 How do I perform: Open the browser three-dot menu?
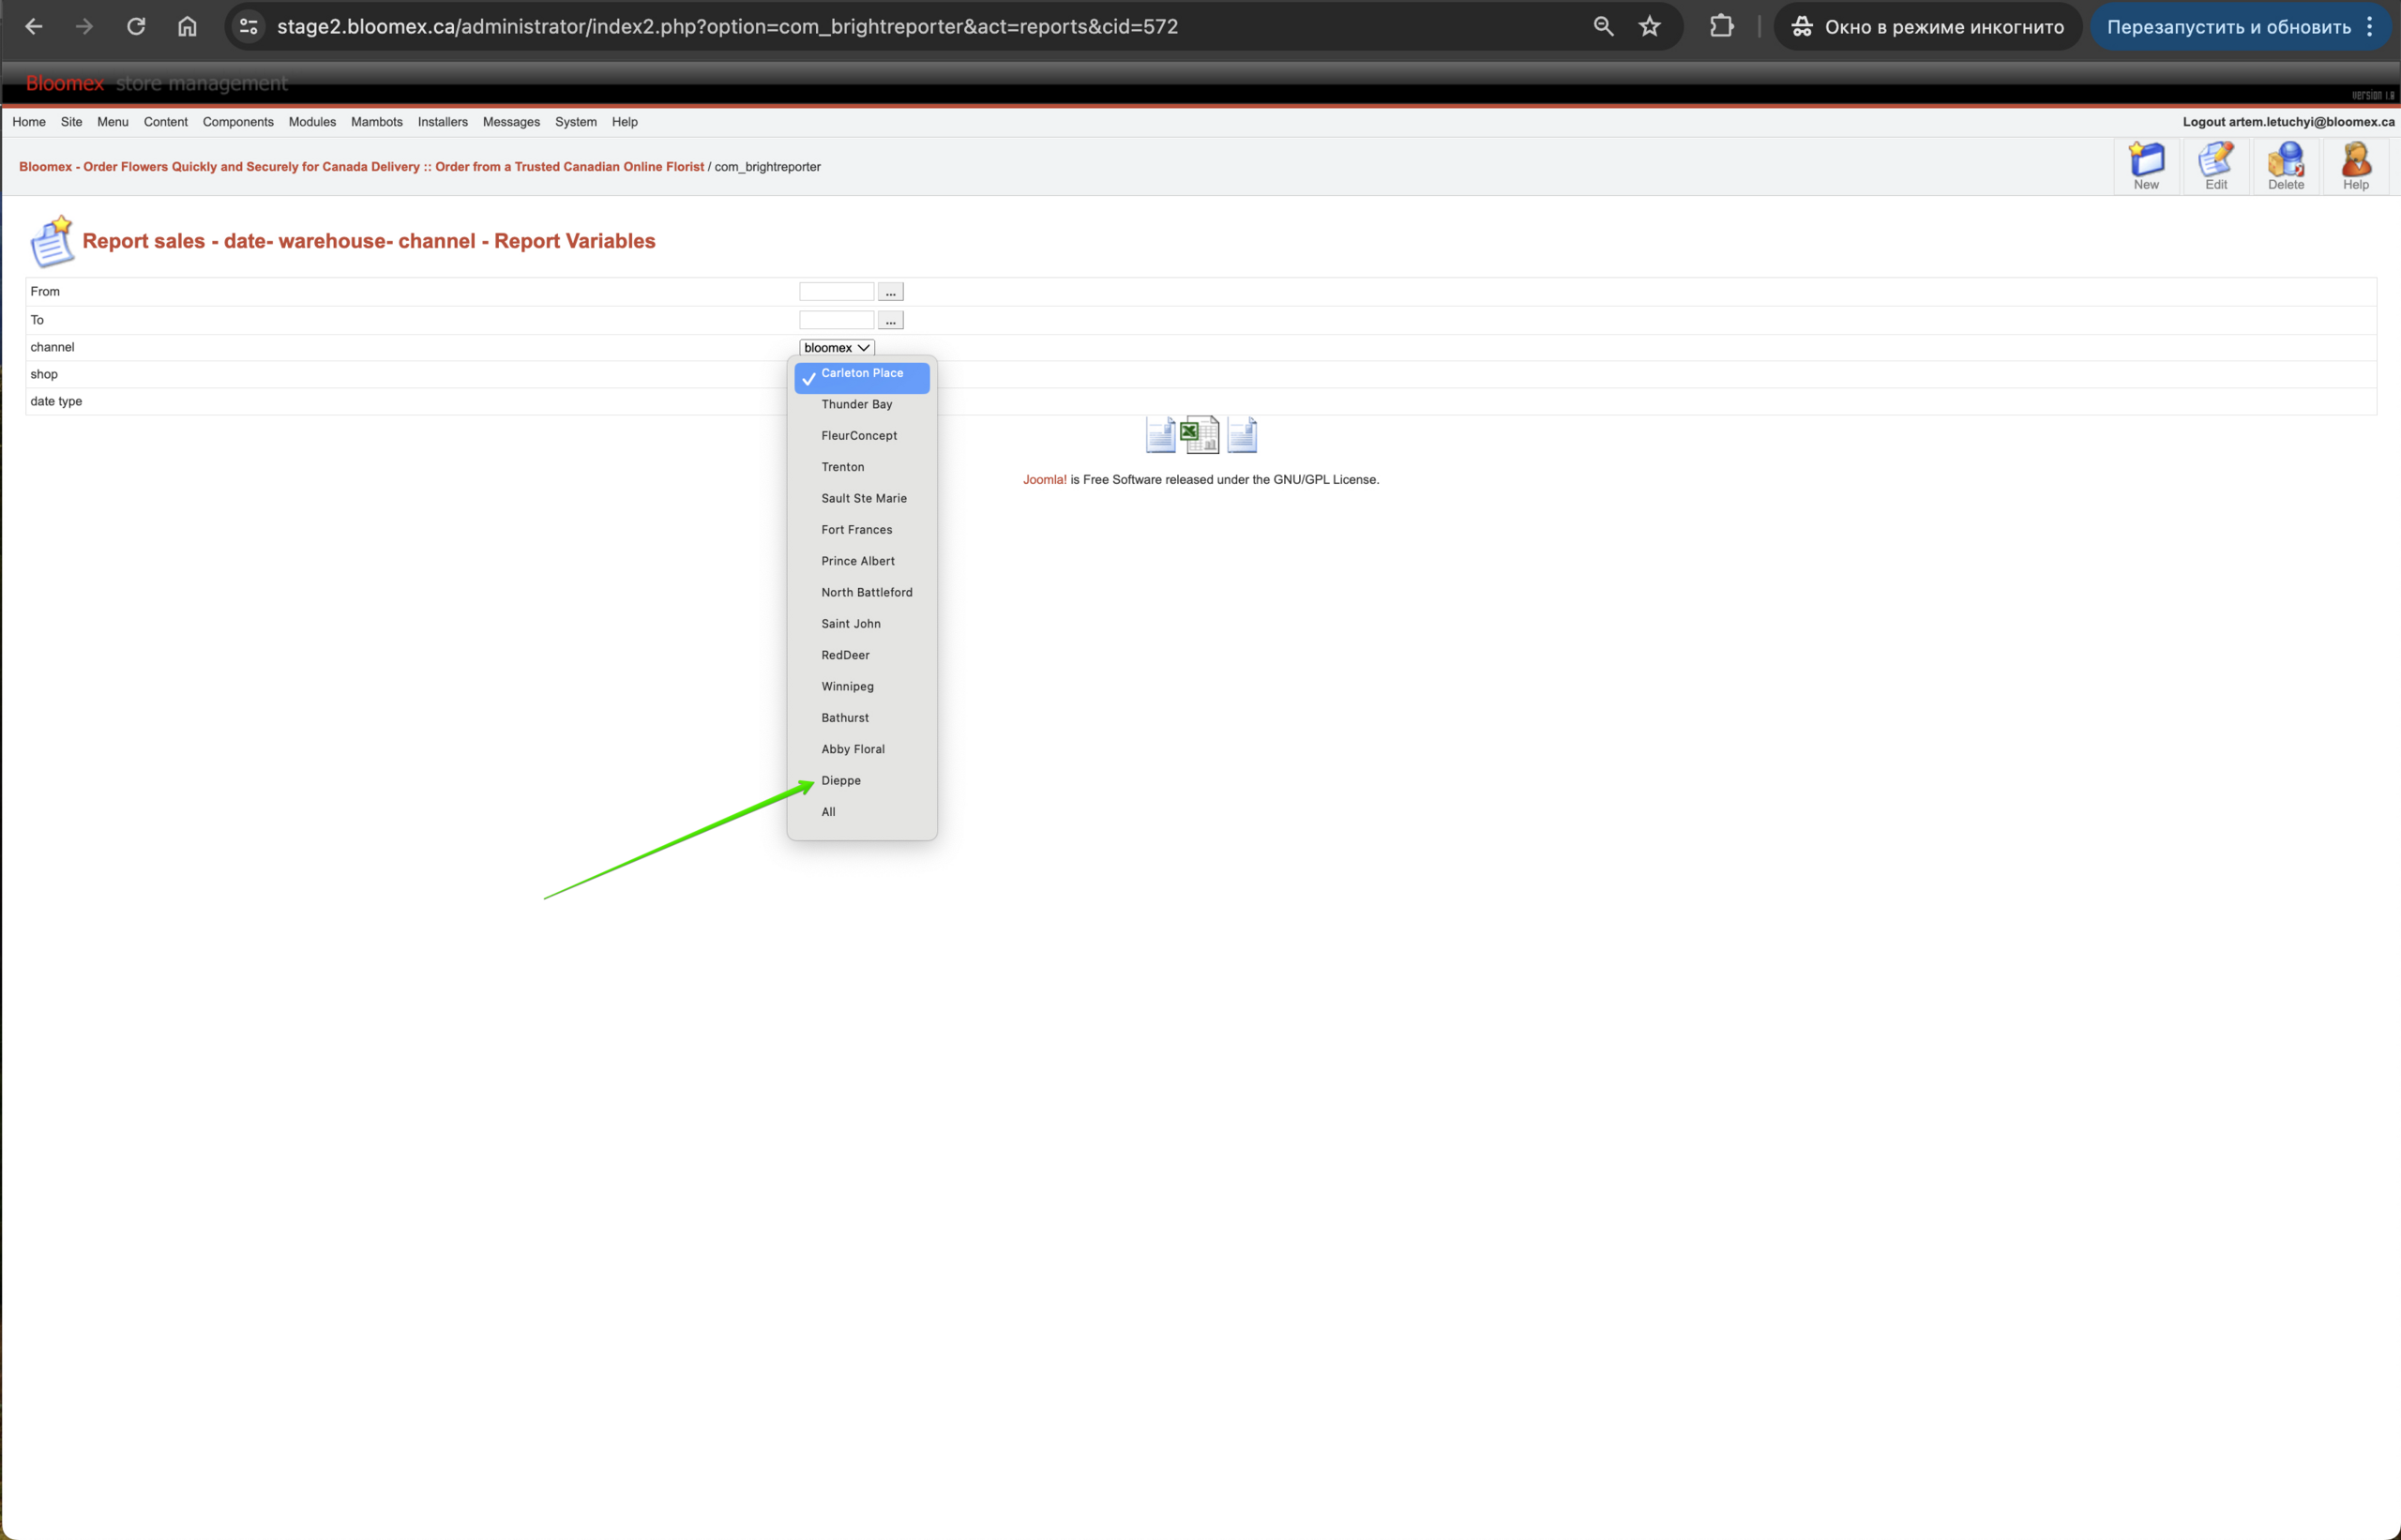(2370, 27)
